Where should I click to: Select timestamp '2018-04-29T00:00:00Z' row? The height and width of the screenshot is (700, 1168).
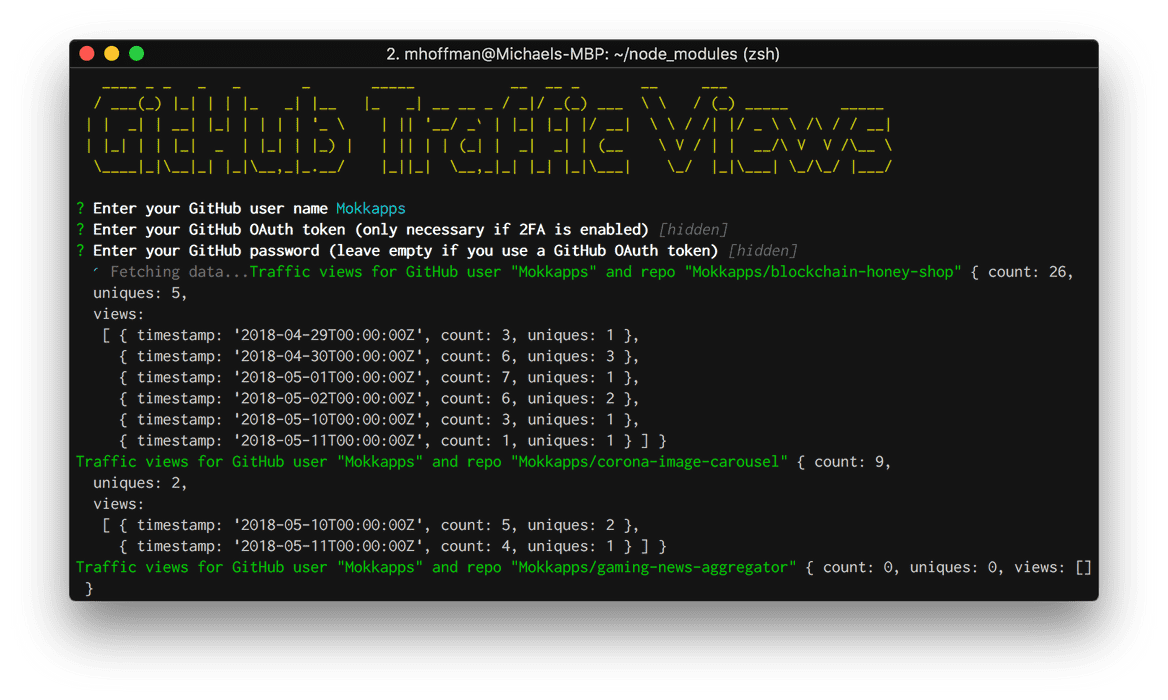click(x=370, y=335)
